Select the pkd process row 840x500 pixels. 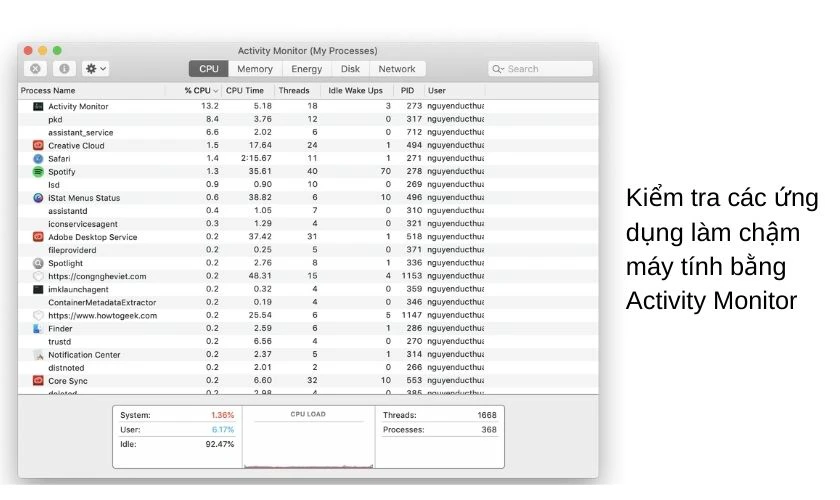(x=308, y=119)
